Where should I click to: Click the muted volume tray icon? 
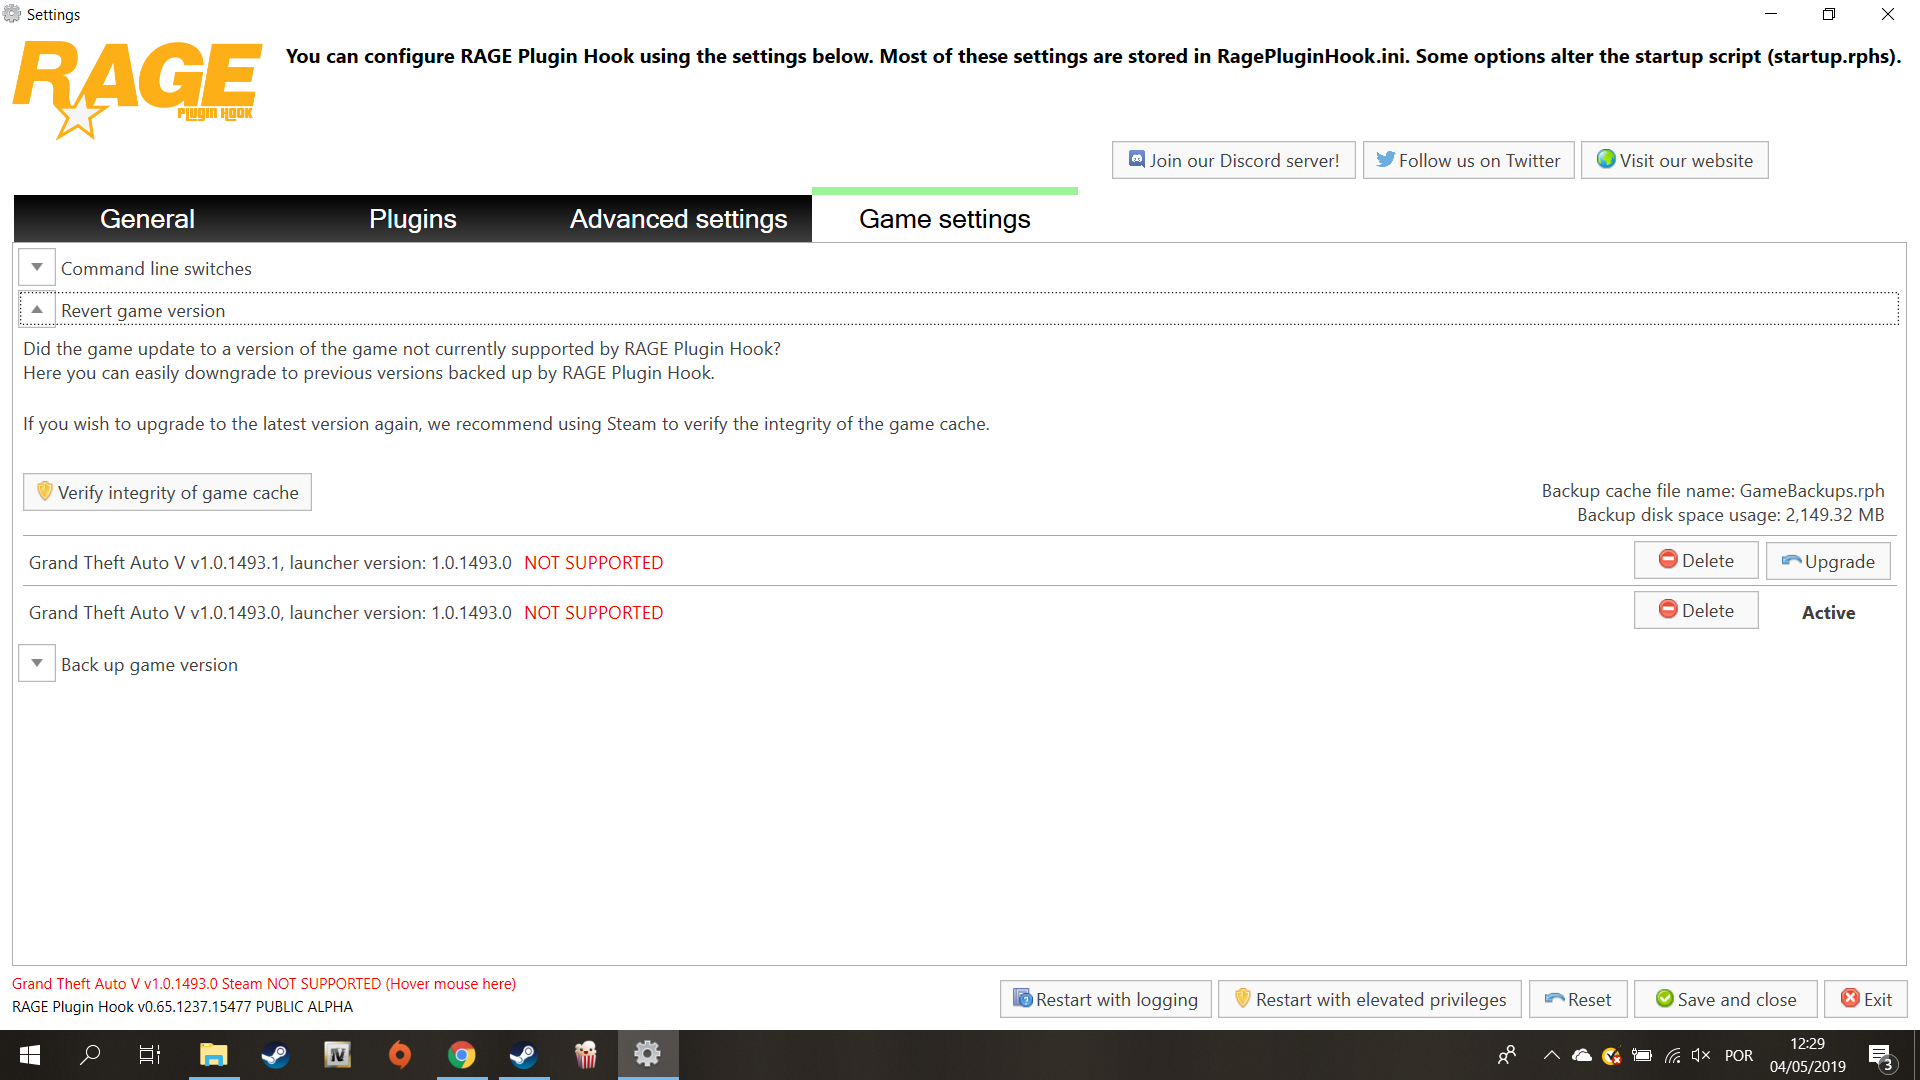[1700, 1055]
